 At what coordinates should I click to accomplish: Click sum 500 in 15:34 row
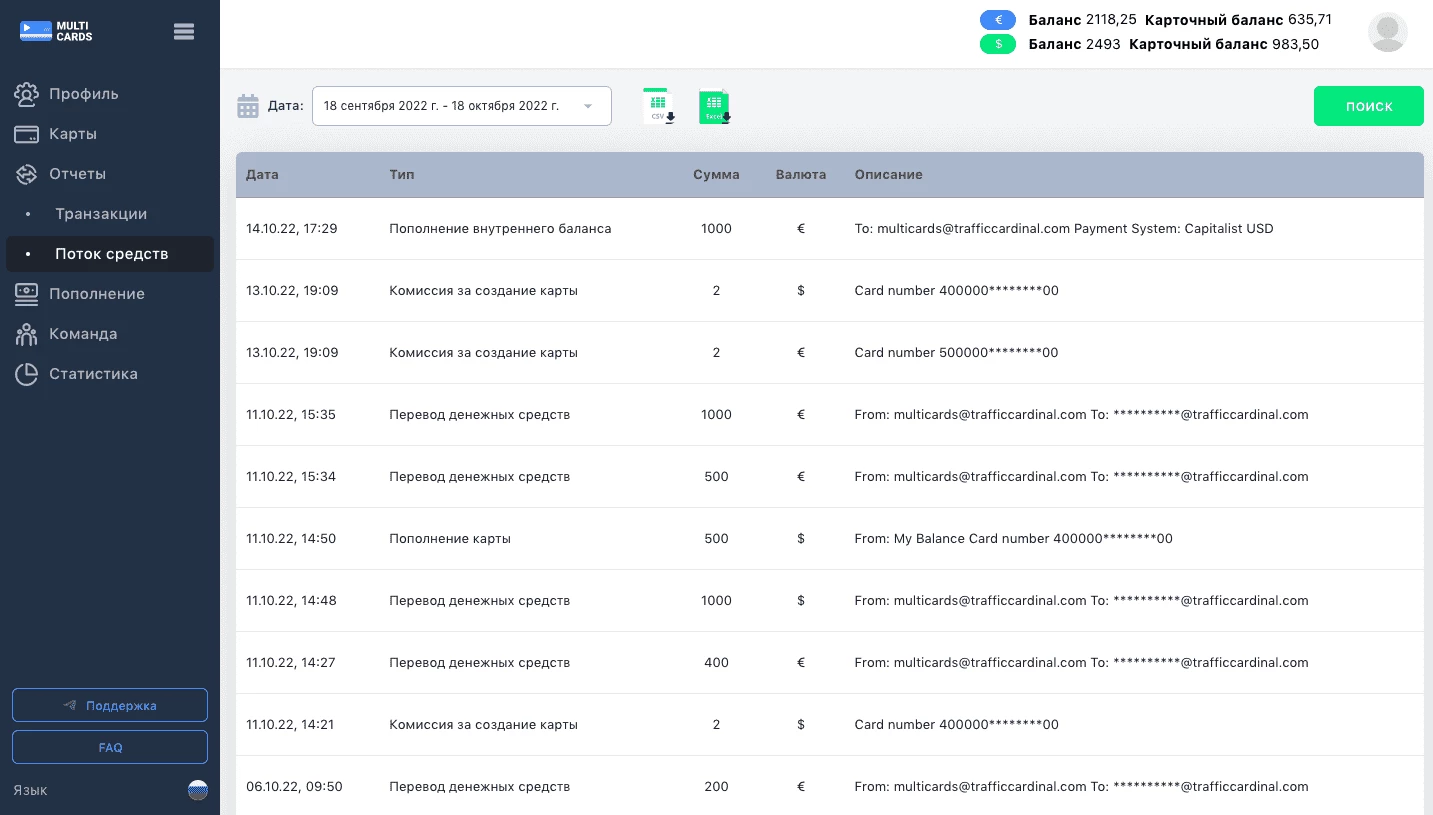[x=716, y=477]
